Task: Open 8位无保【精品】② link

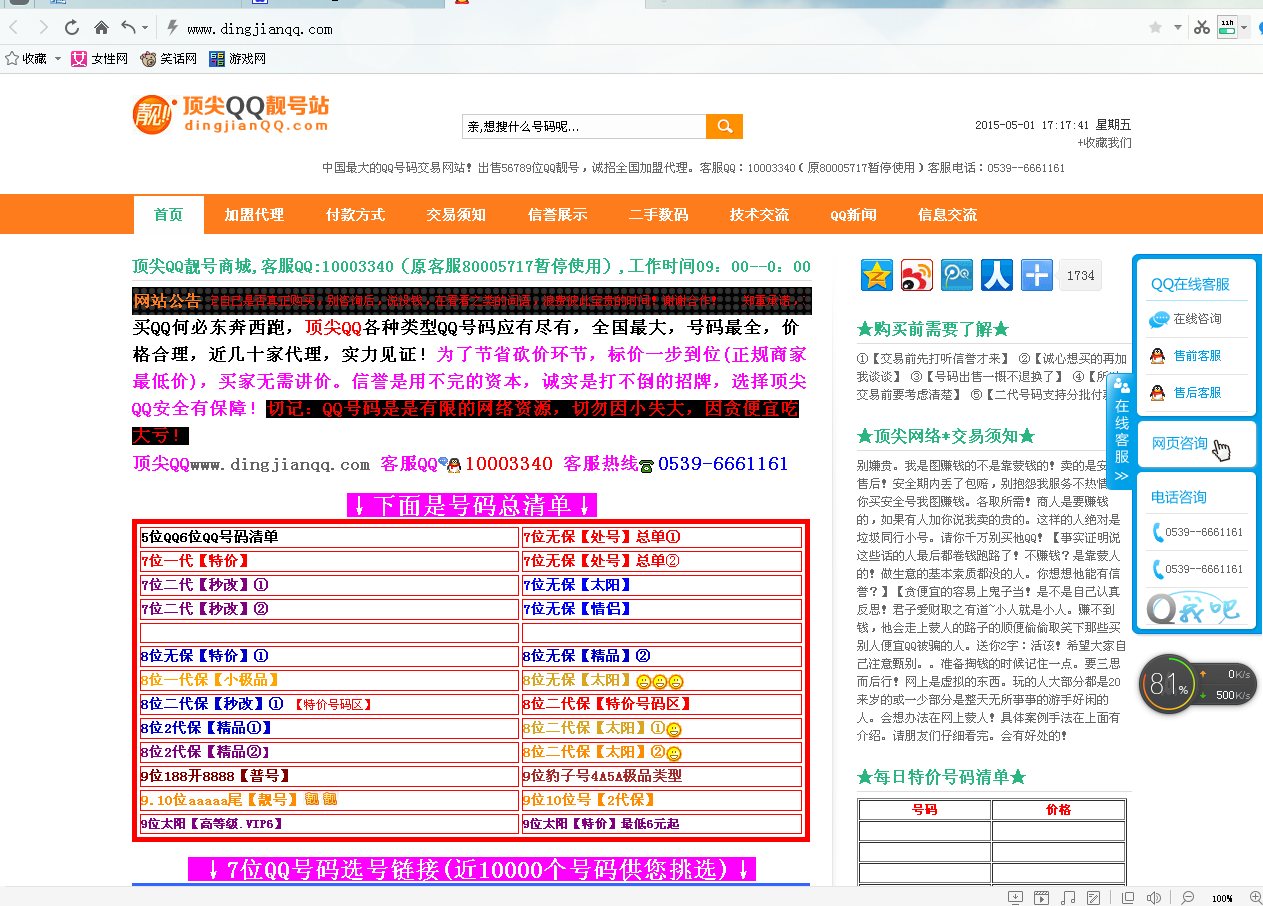Action: point(587,657)
